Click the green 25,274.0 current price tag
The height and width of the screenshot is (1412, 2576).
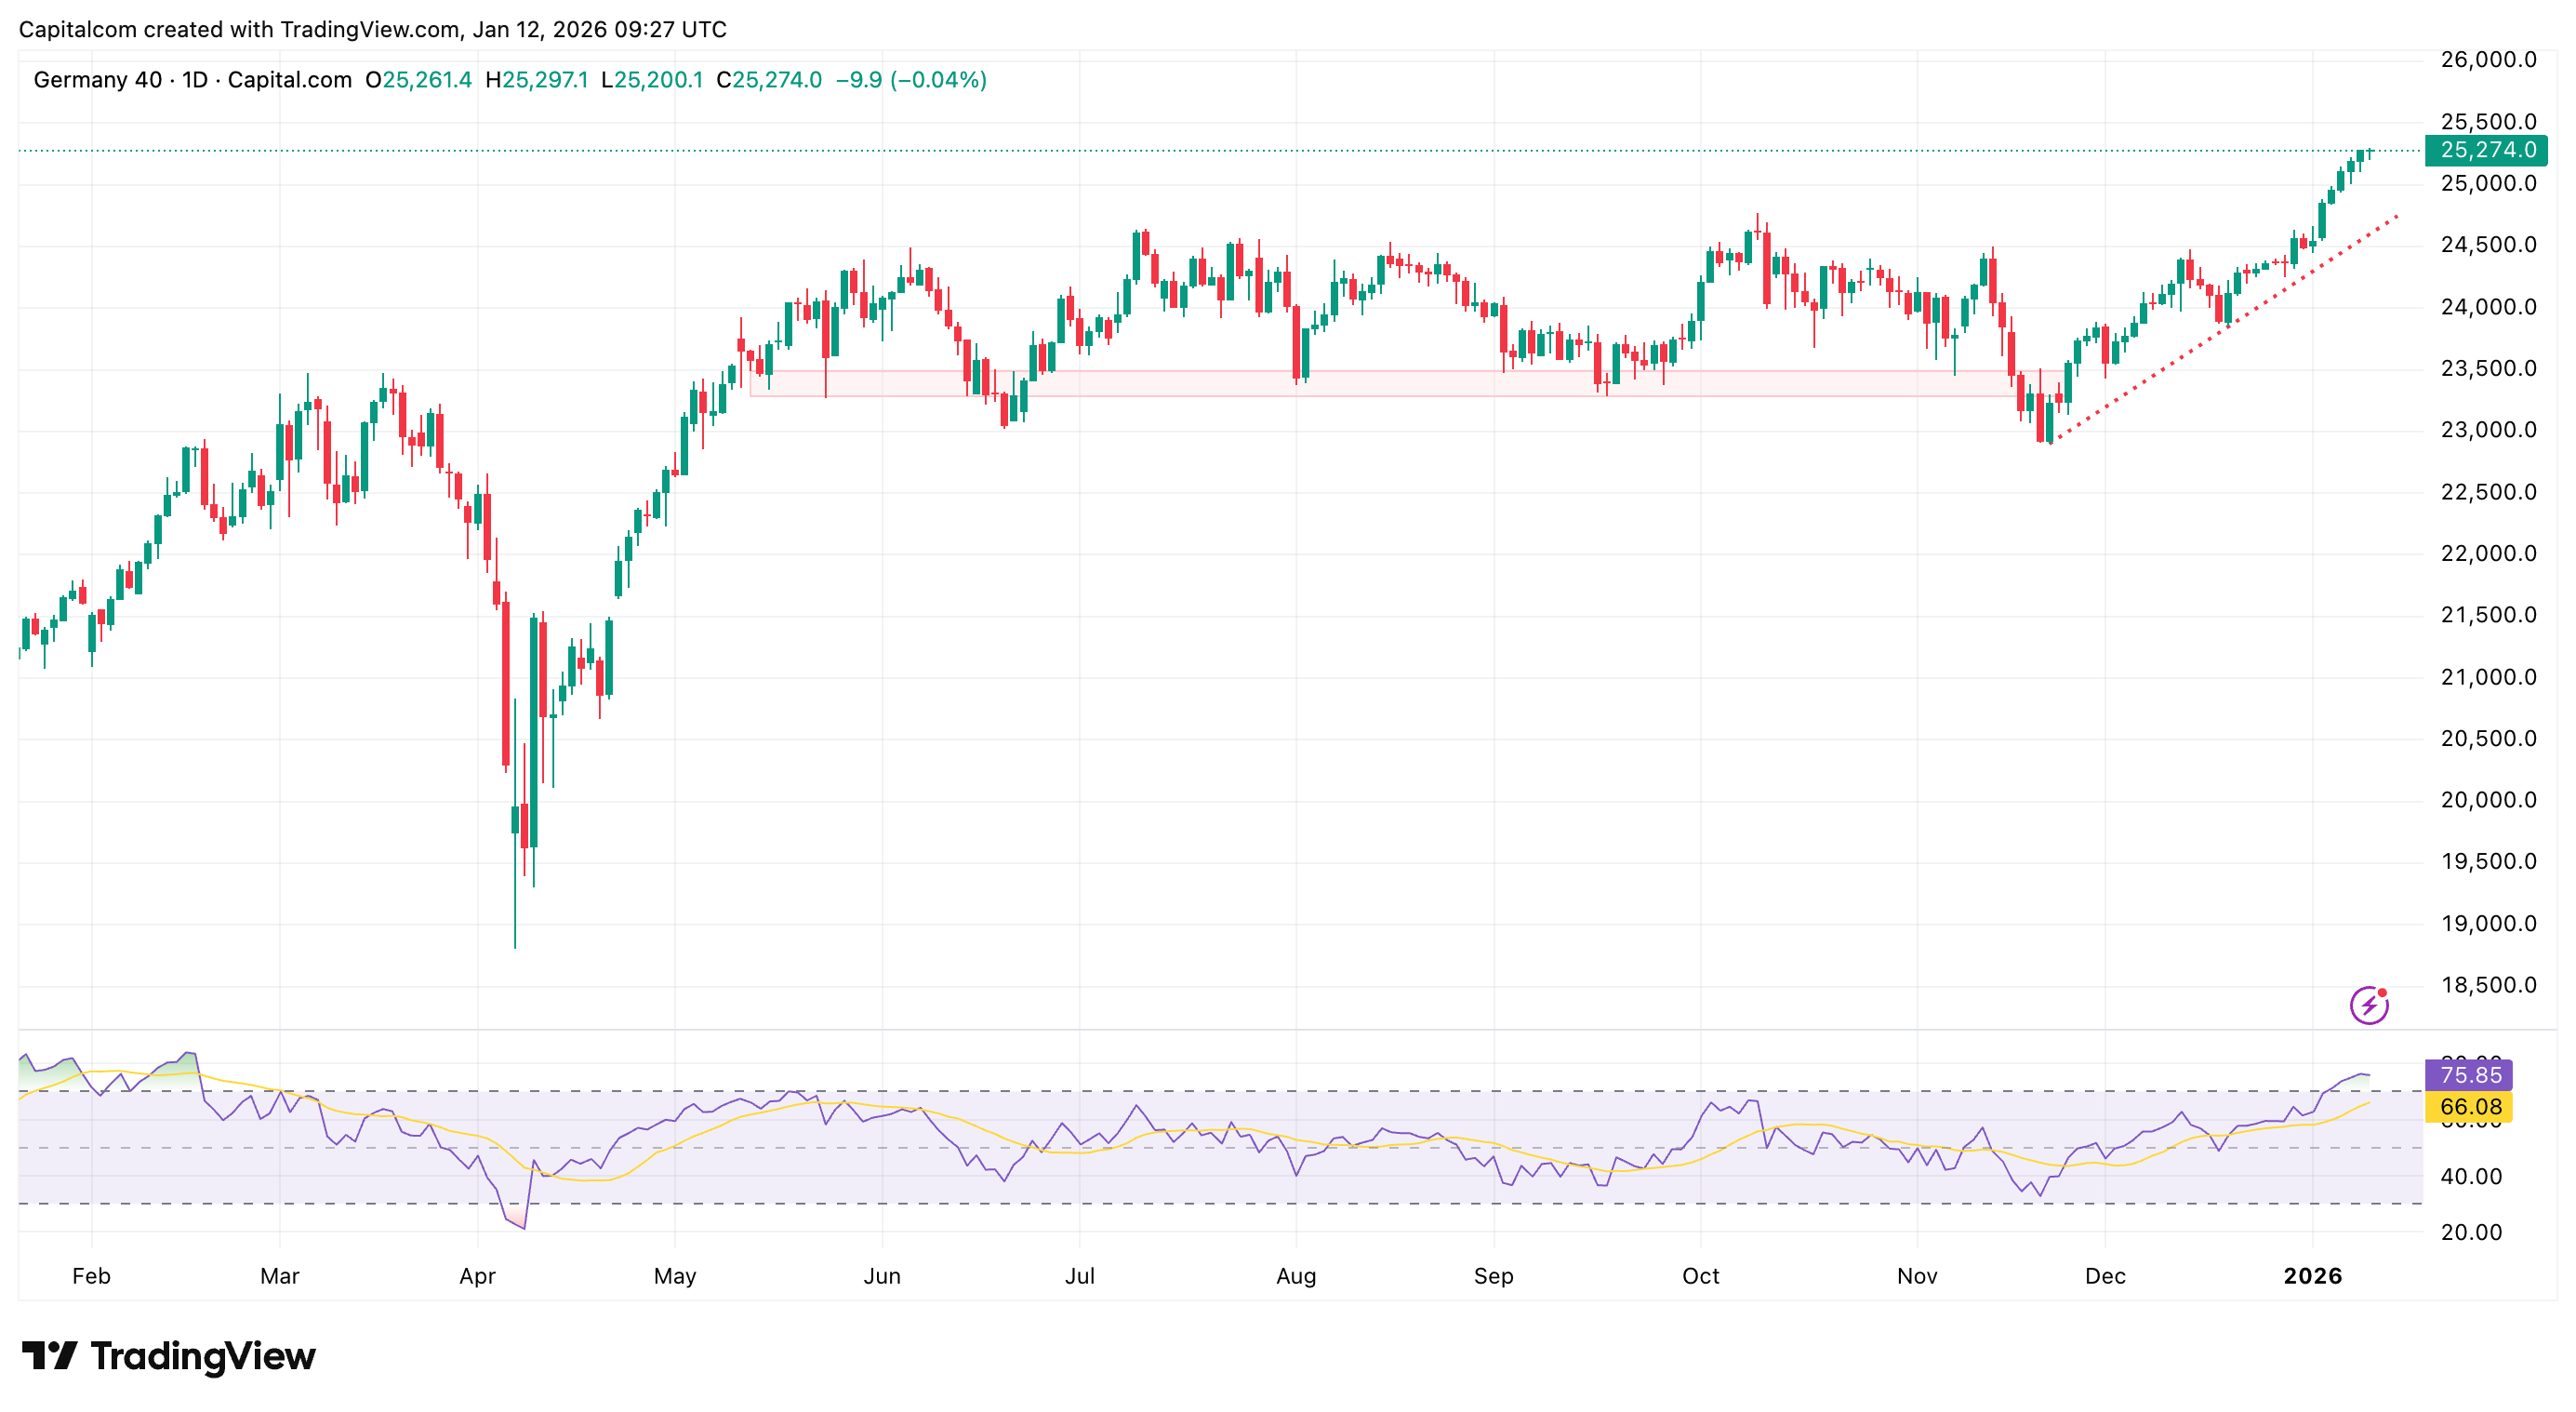[2486, 150]
